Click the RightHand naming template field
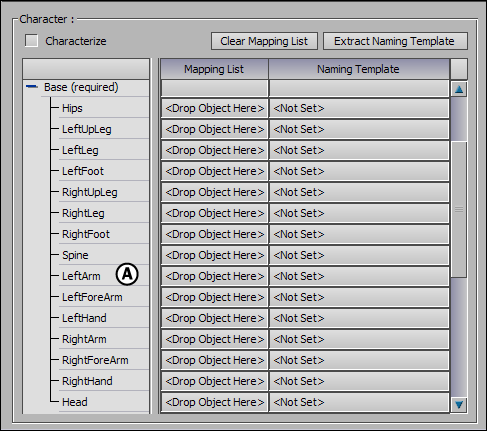Viewport: 487px width, 431px height. click(x=359, y=381)
